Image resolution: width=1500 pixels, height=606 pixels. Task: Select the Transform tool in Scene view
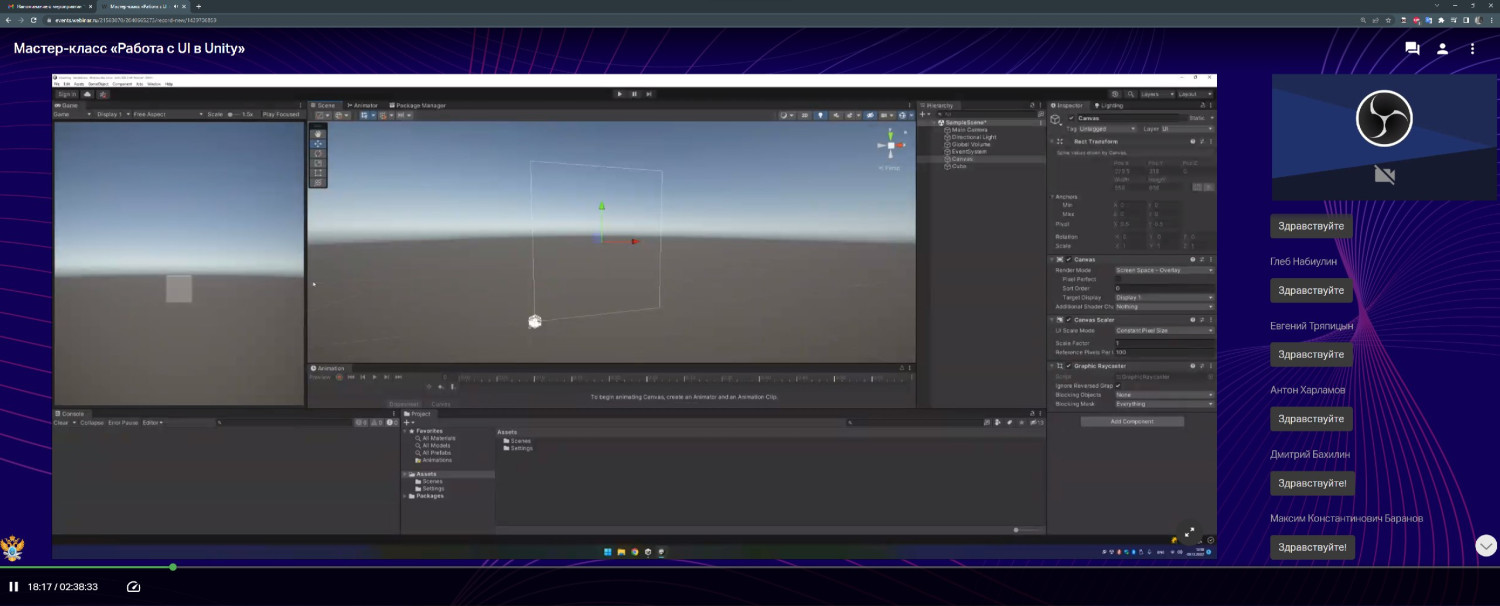coord(319,183)
